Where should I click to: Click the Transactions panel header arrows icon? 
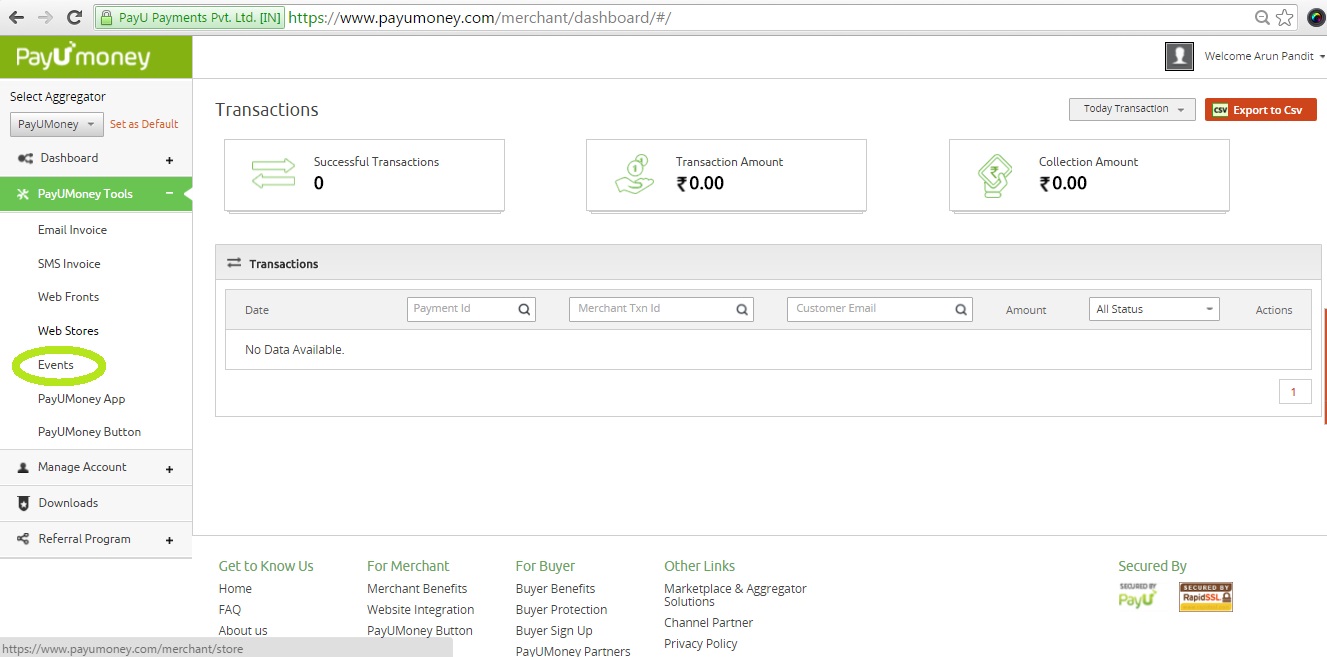pos(234,263)
